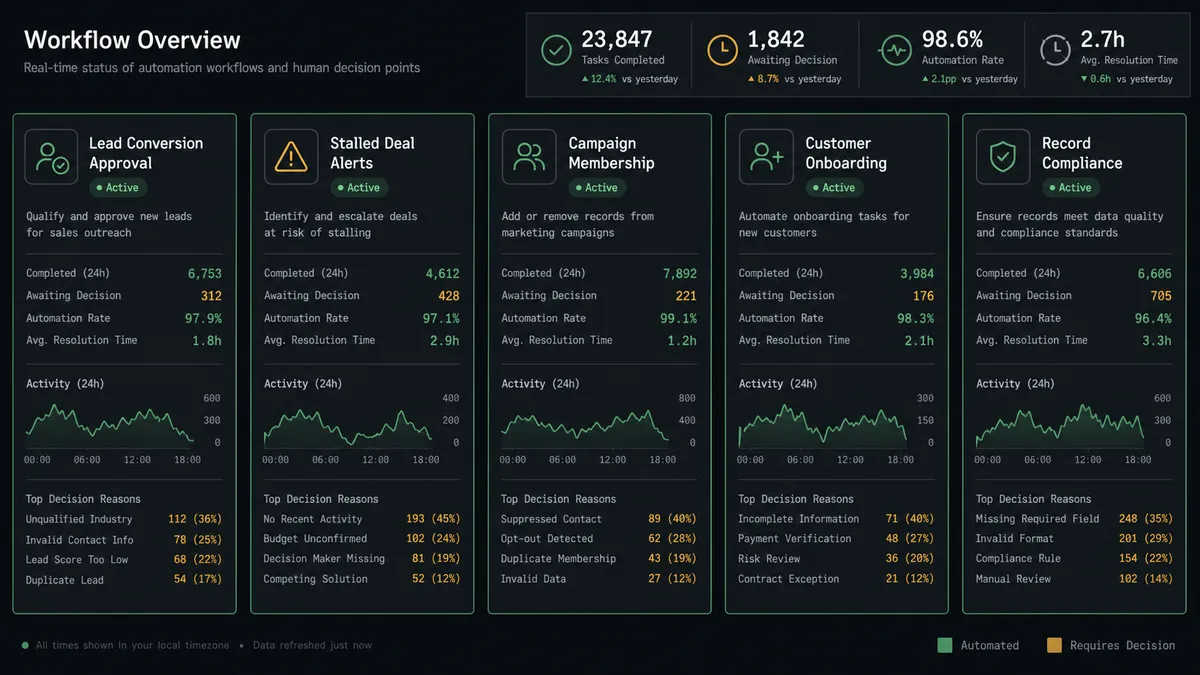
Task: Click the 1,842 Awaiting Decision value
Action: (x=776, y=40)
